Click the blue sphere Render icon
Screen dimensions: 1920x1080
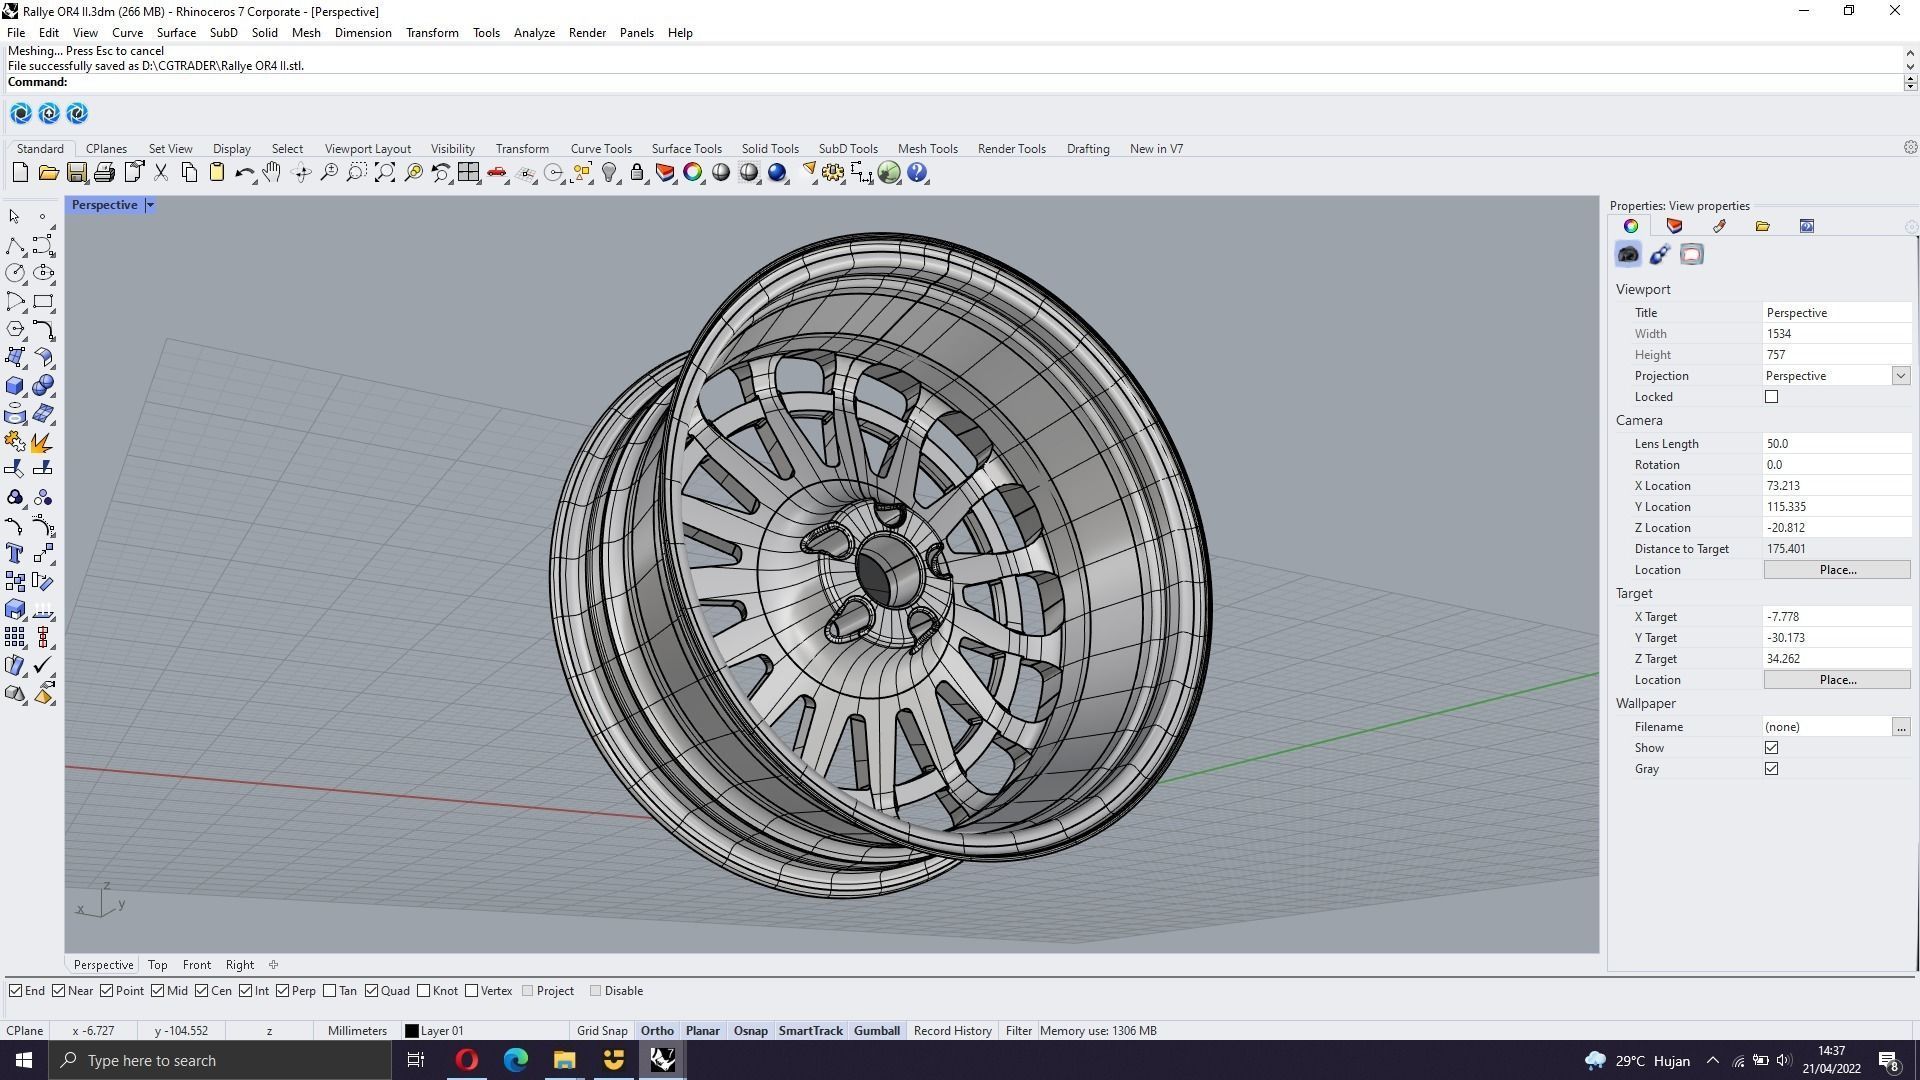coord(777,173)
